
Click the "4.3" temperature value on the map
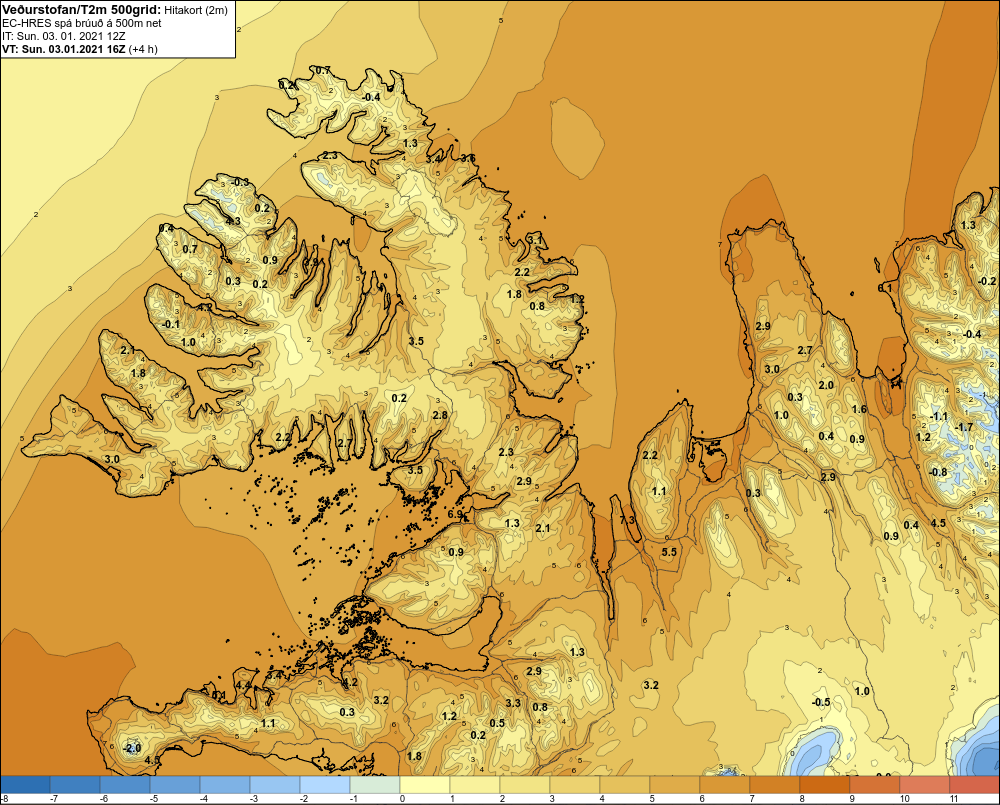[233, 221]
